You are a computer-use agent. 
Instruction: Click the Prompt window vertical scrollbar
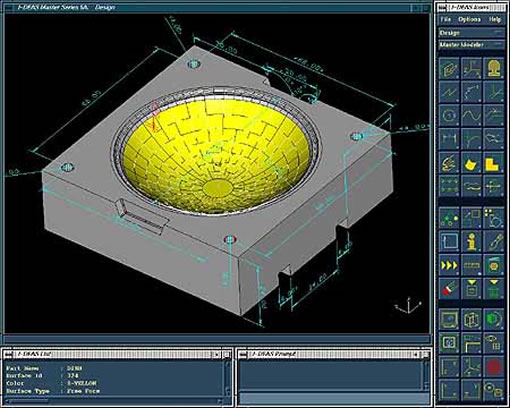(x=426, y=375)
